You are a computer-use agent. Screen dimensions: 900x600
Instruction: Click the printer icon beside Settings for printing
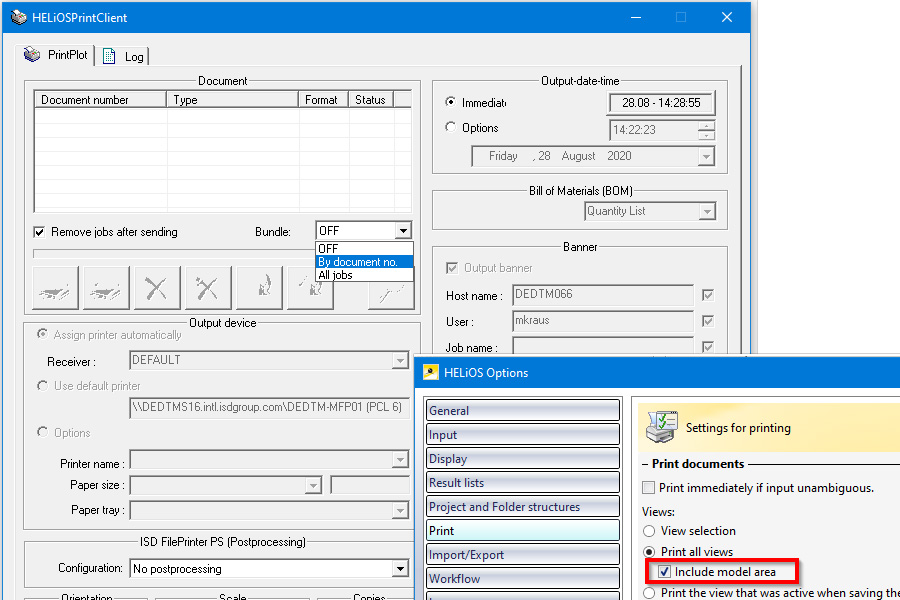(662, 427)
